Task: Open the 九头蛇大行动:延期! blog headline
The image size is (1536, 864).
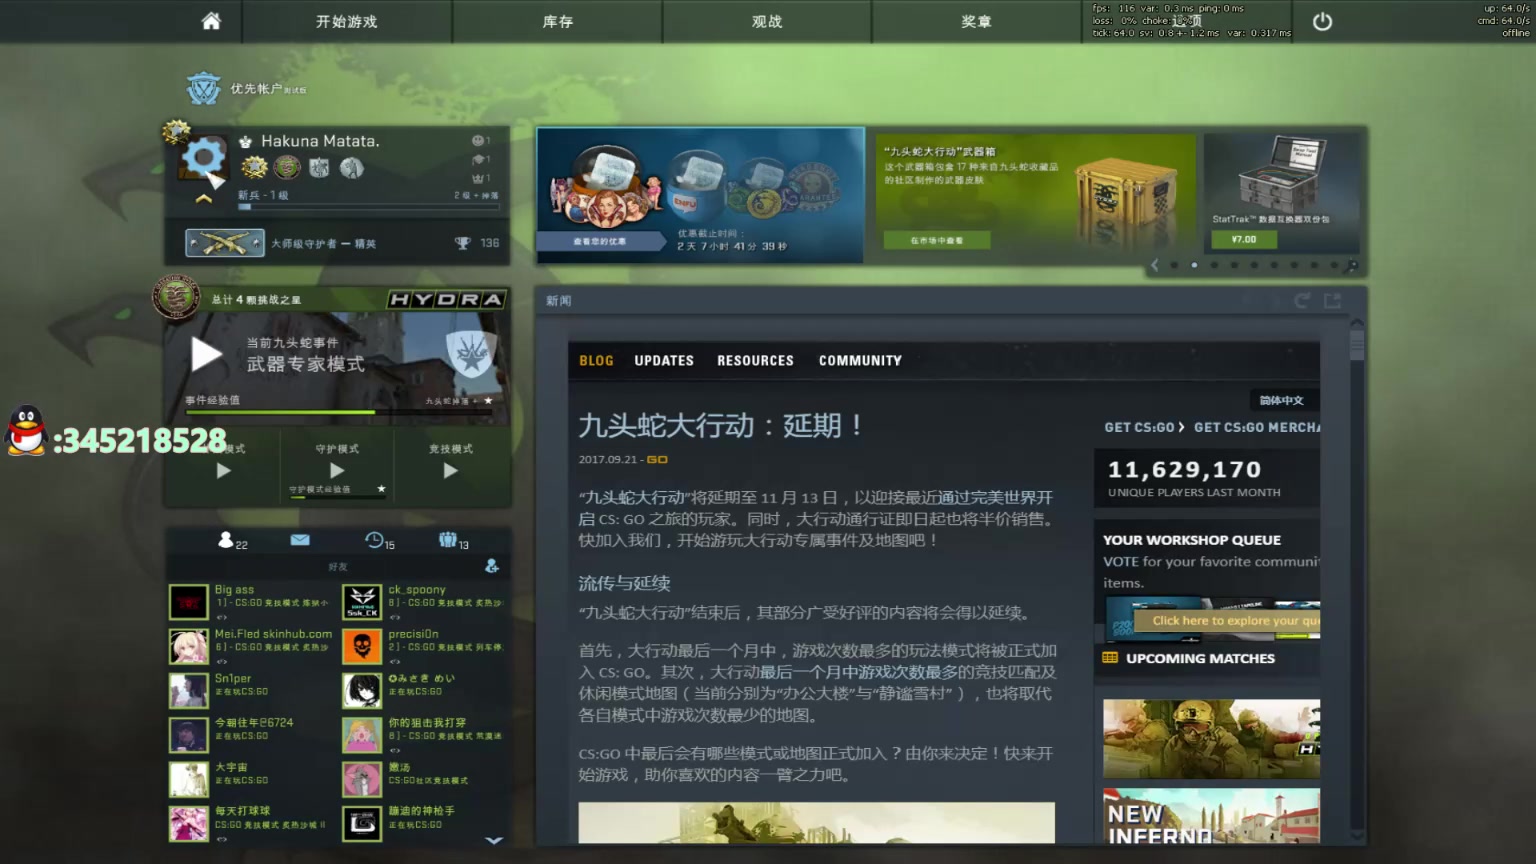Action: point(720,426)
